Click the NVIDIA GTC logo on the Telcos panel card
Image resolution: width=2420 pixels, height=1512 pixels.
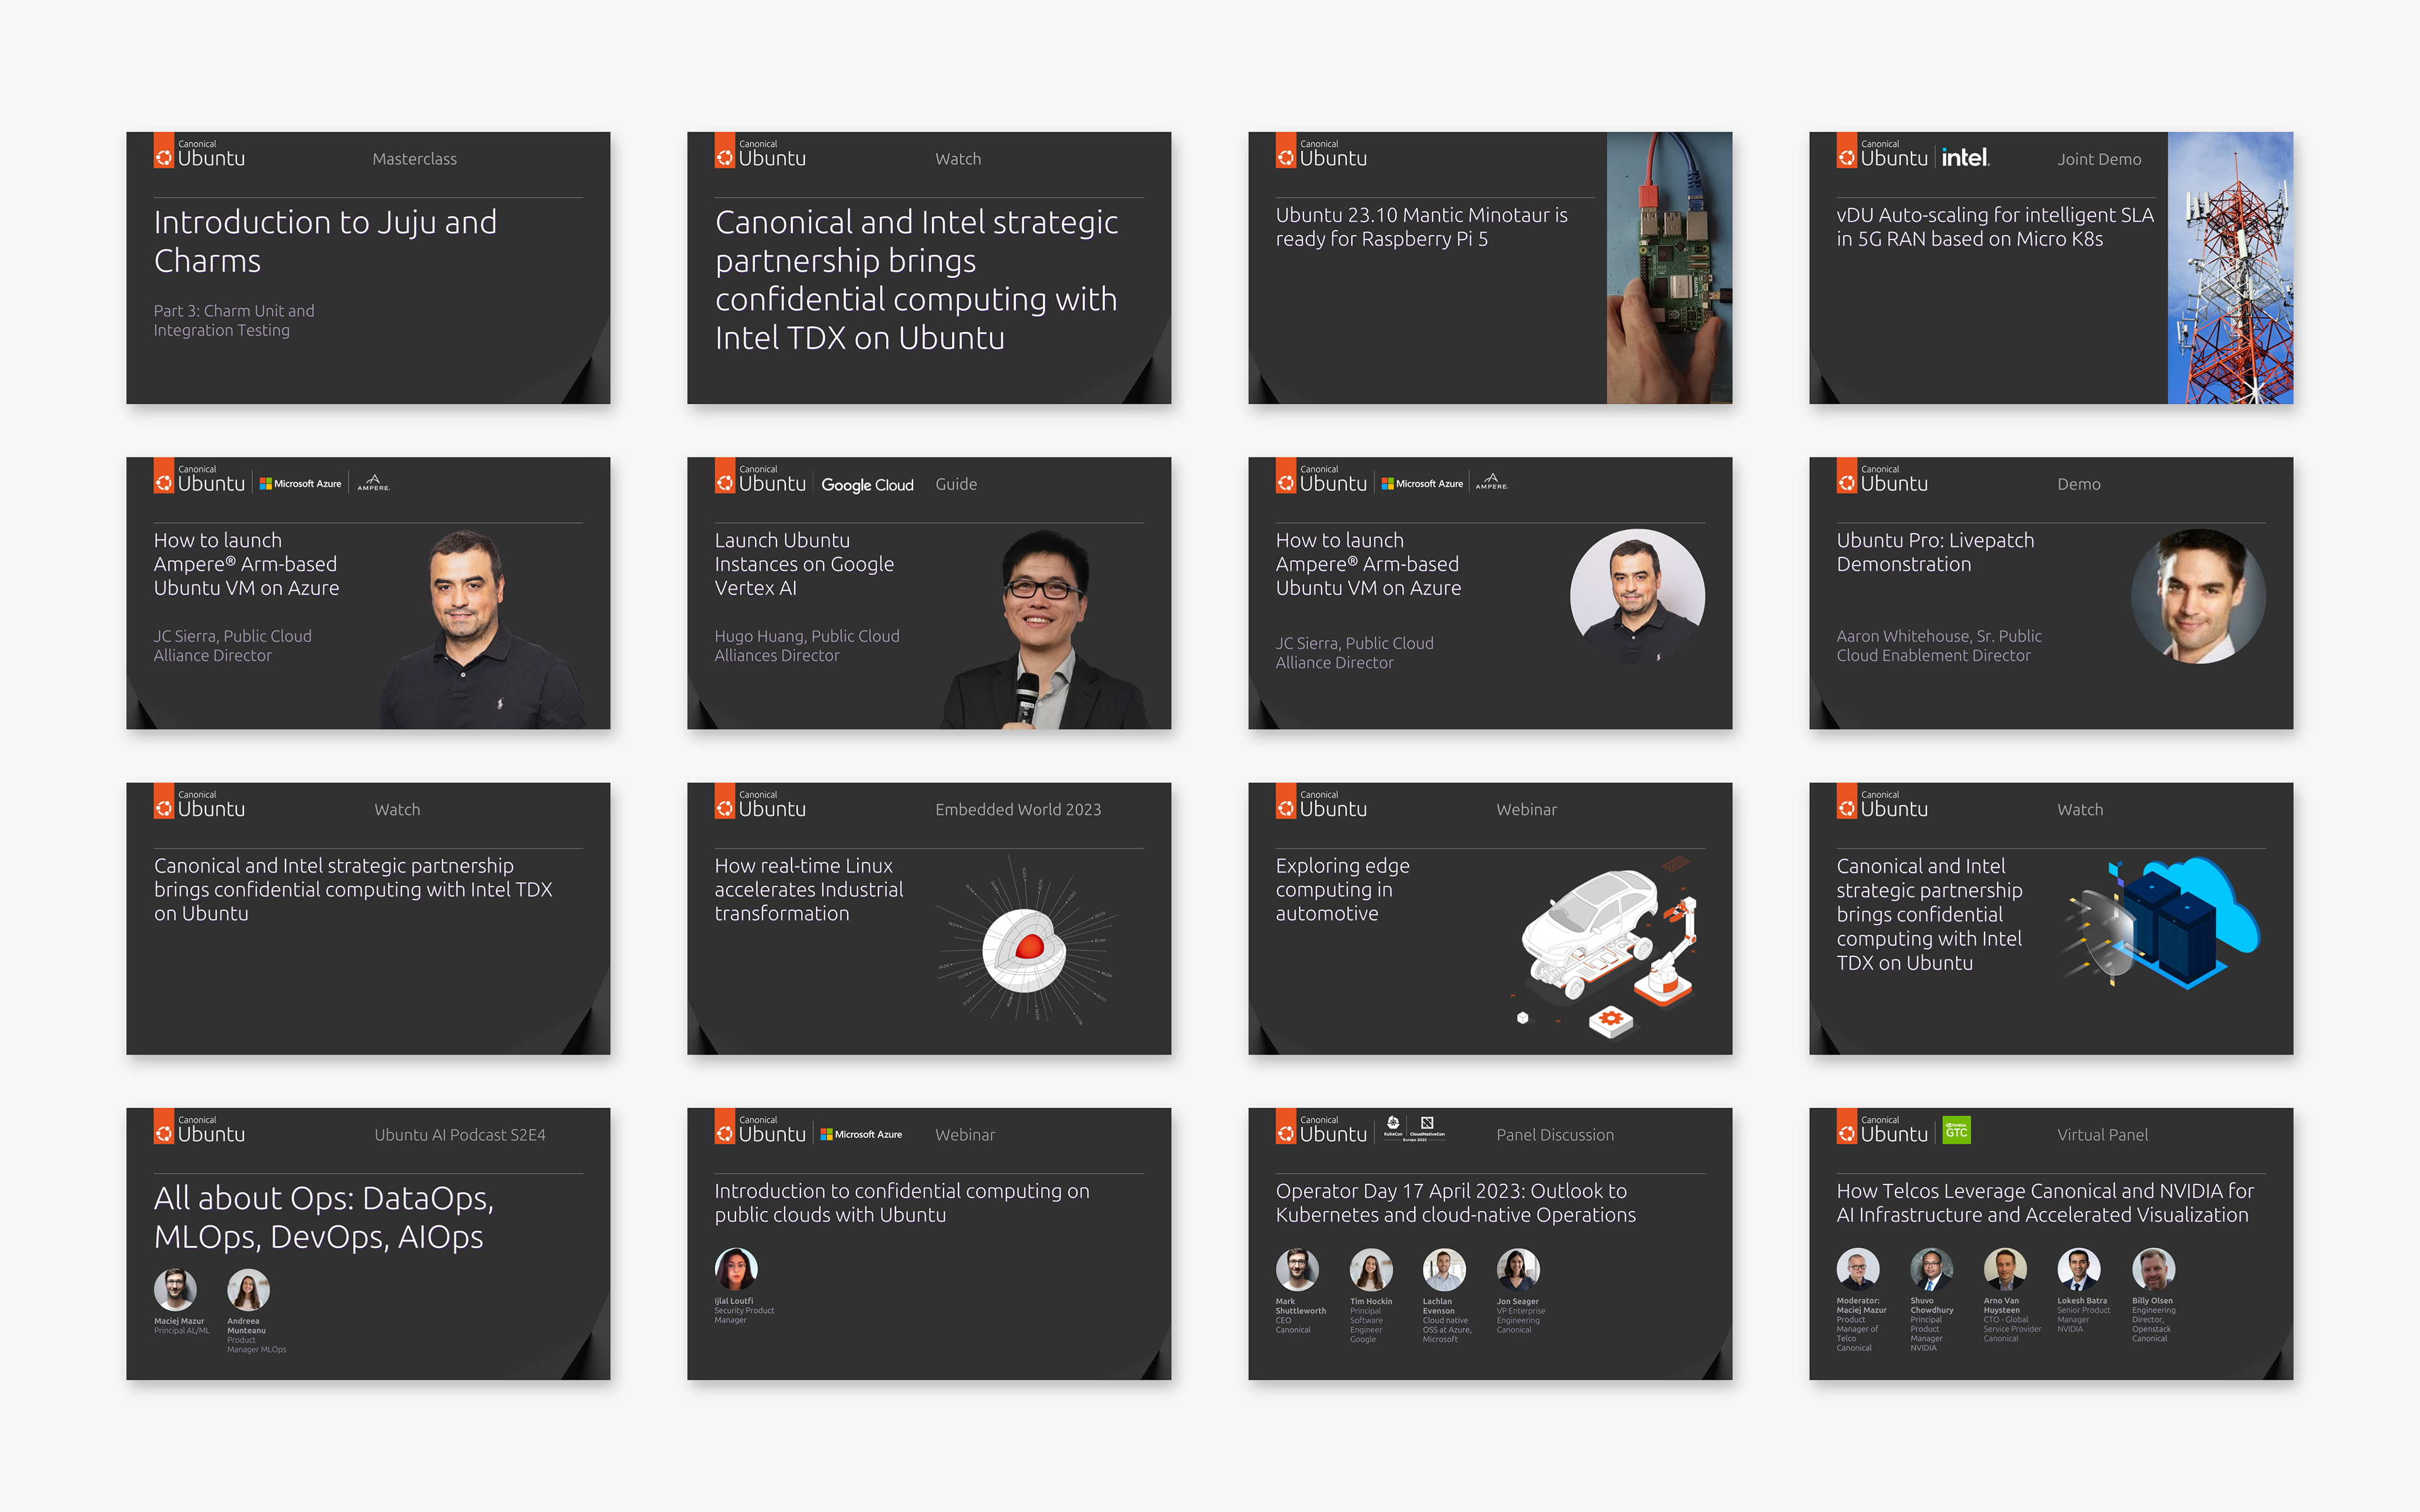point(1956,1130)
